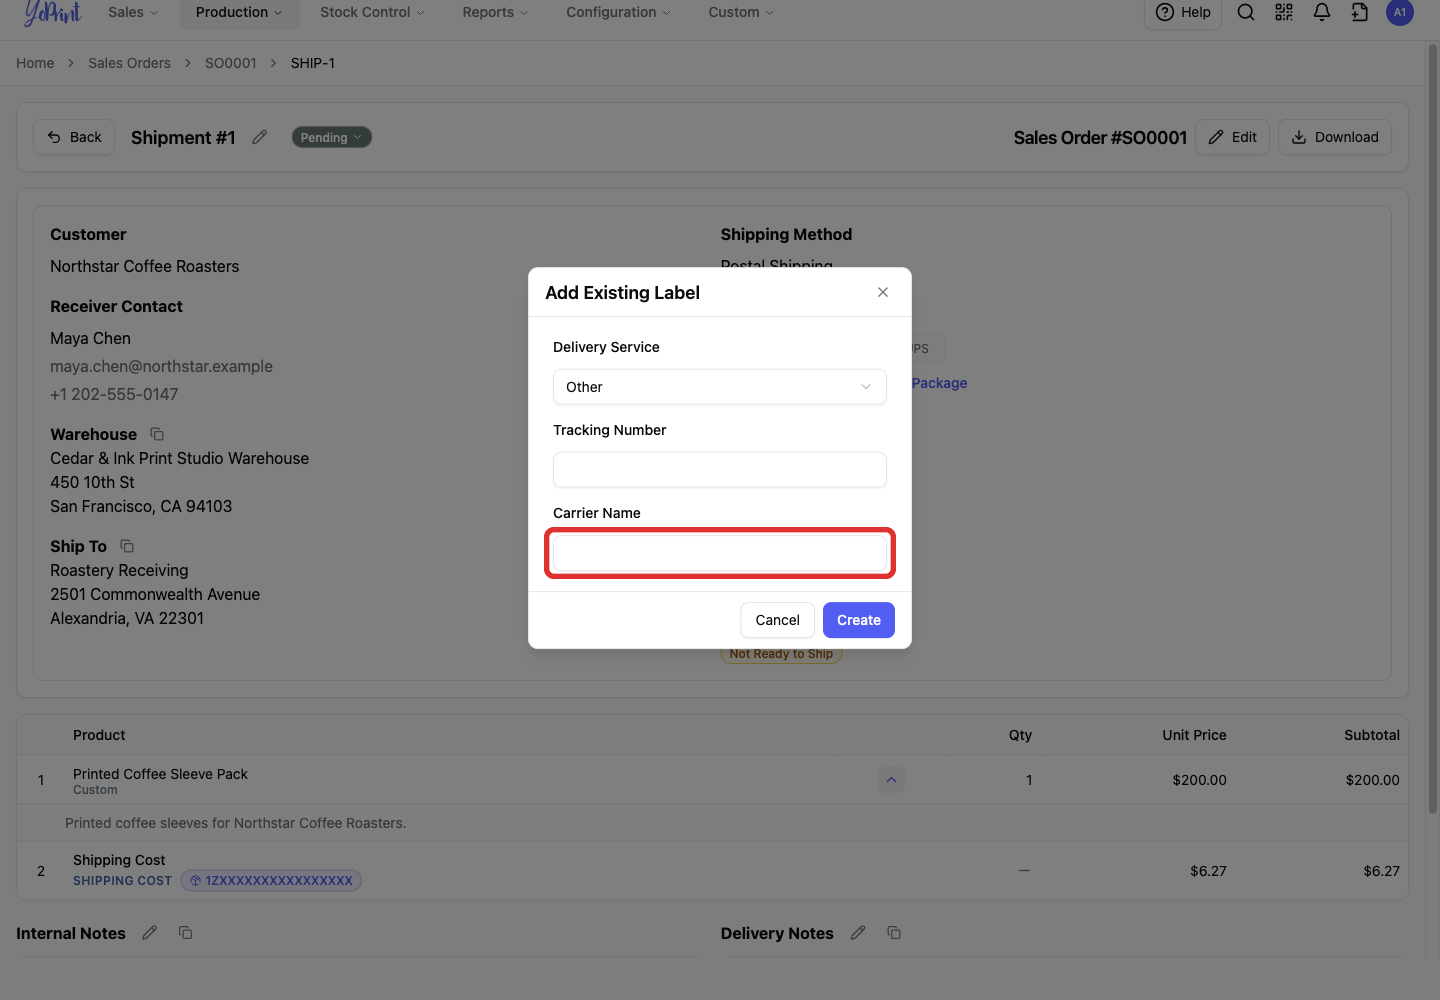
Task: Click the Edit sales order button
Action: coord(1233,137)
